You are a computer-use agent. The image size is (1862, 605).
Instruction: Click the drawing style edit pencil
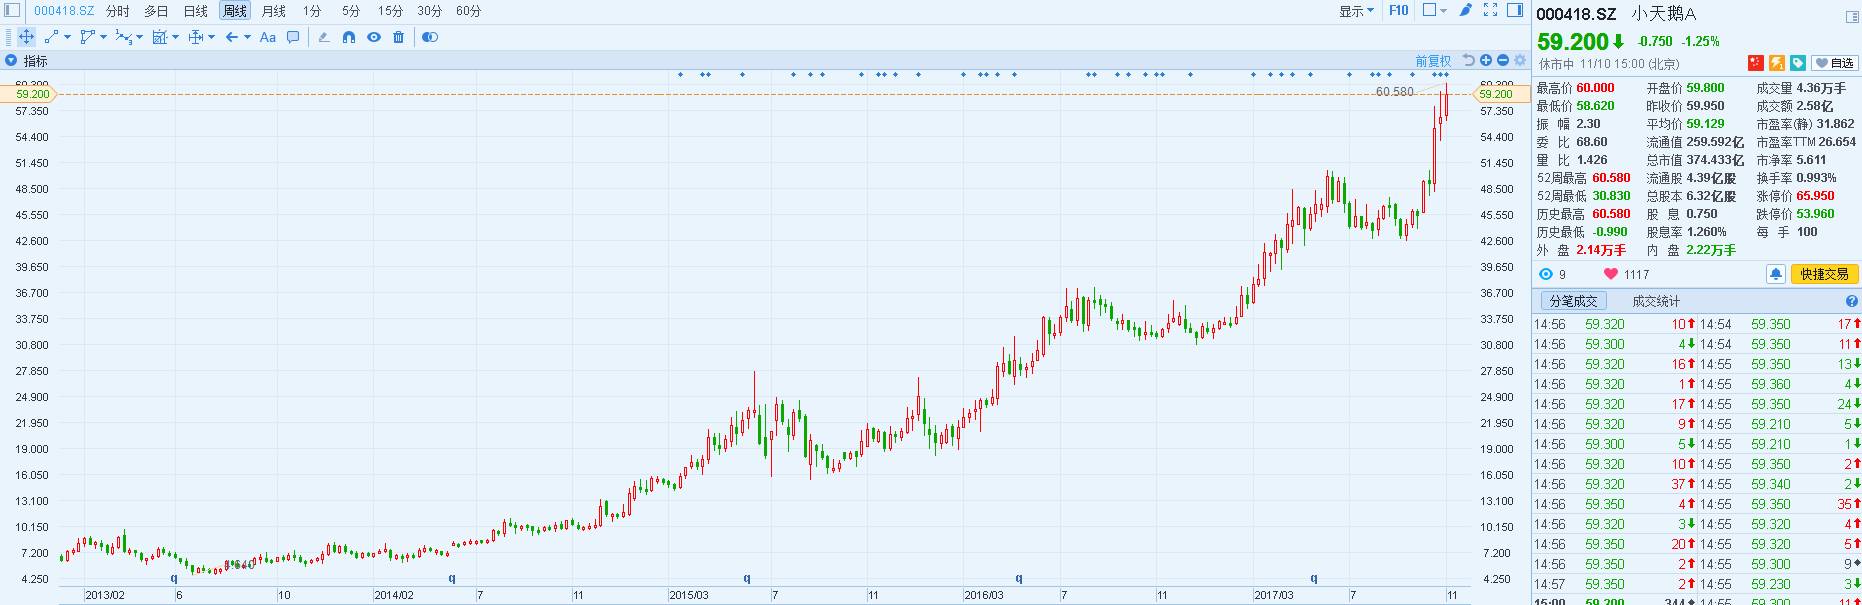click(323, 37)
